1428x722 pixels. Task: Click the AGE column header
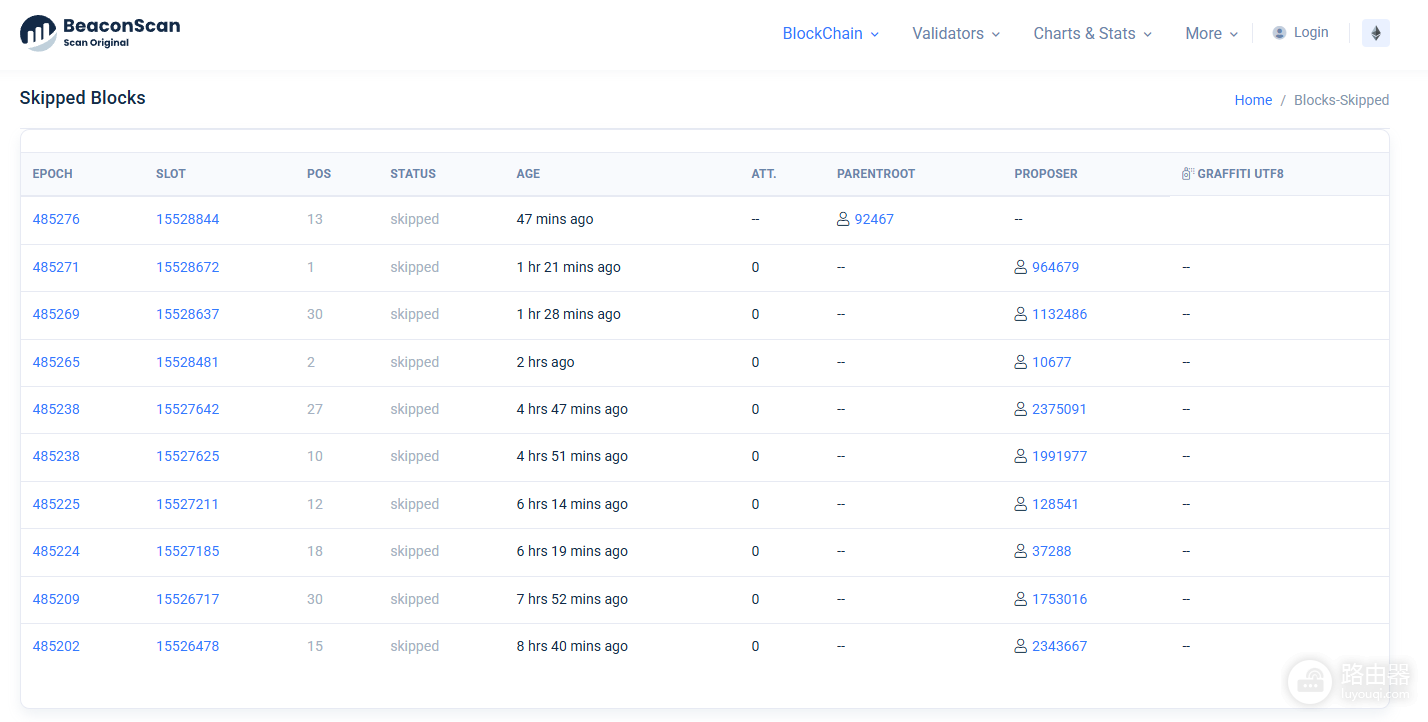528,174
